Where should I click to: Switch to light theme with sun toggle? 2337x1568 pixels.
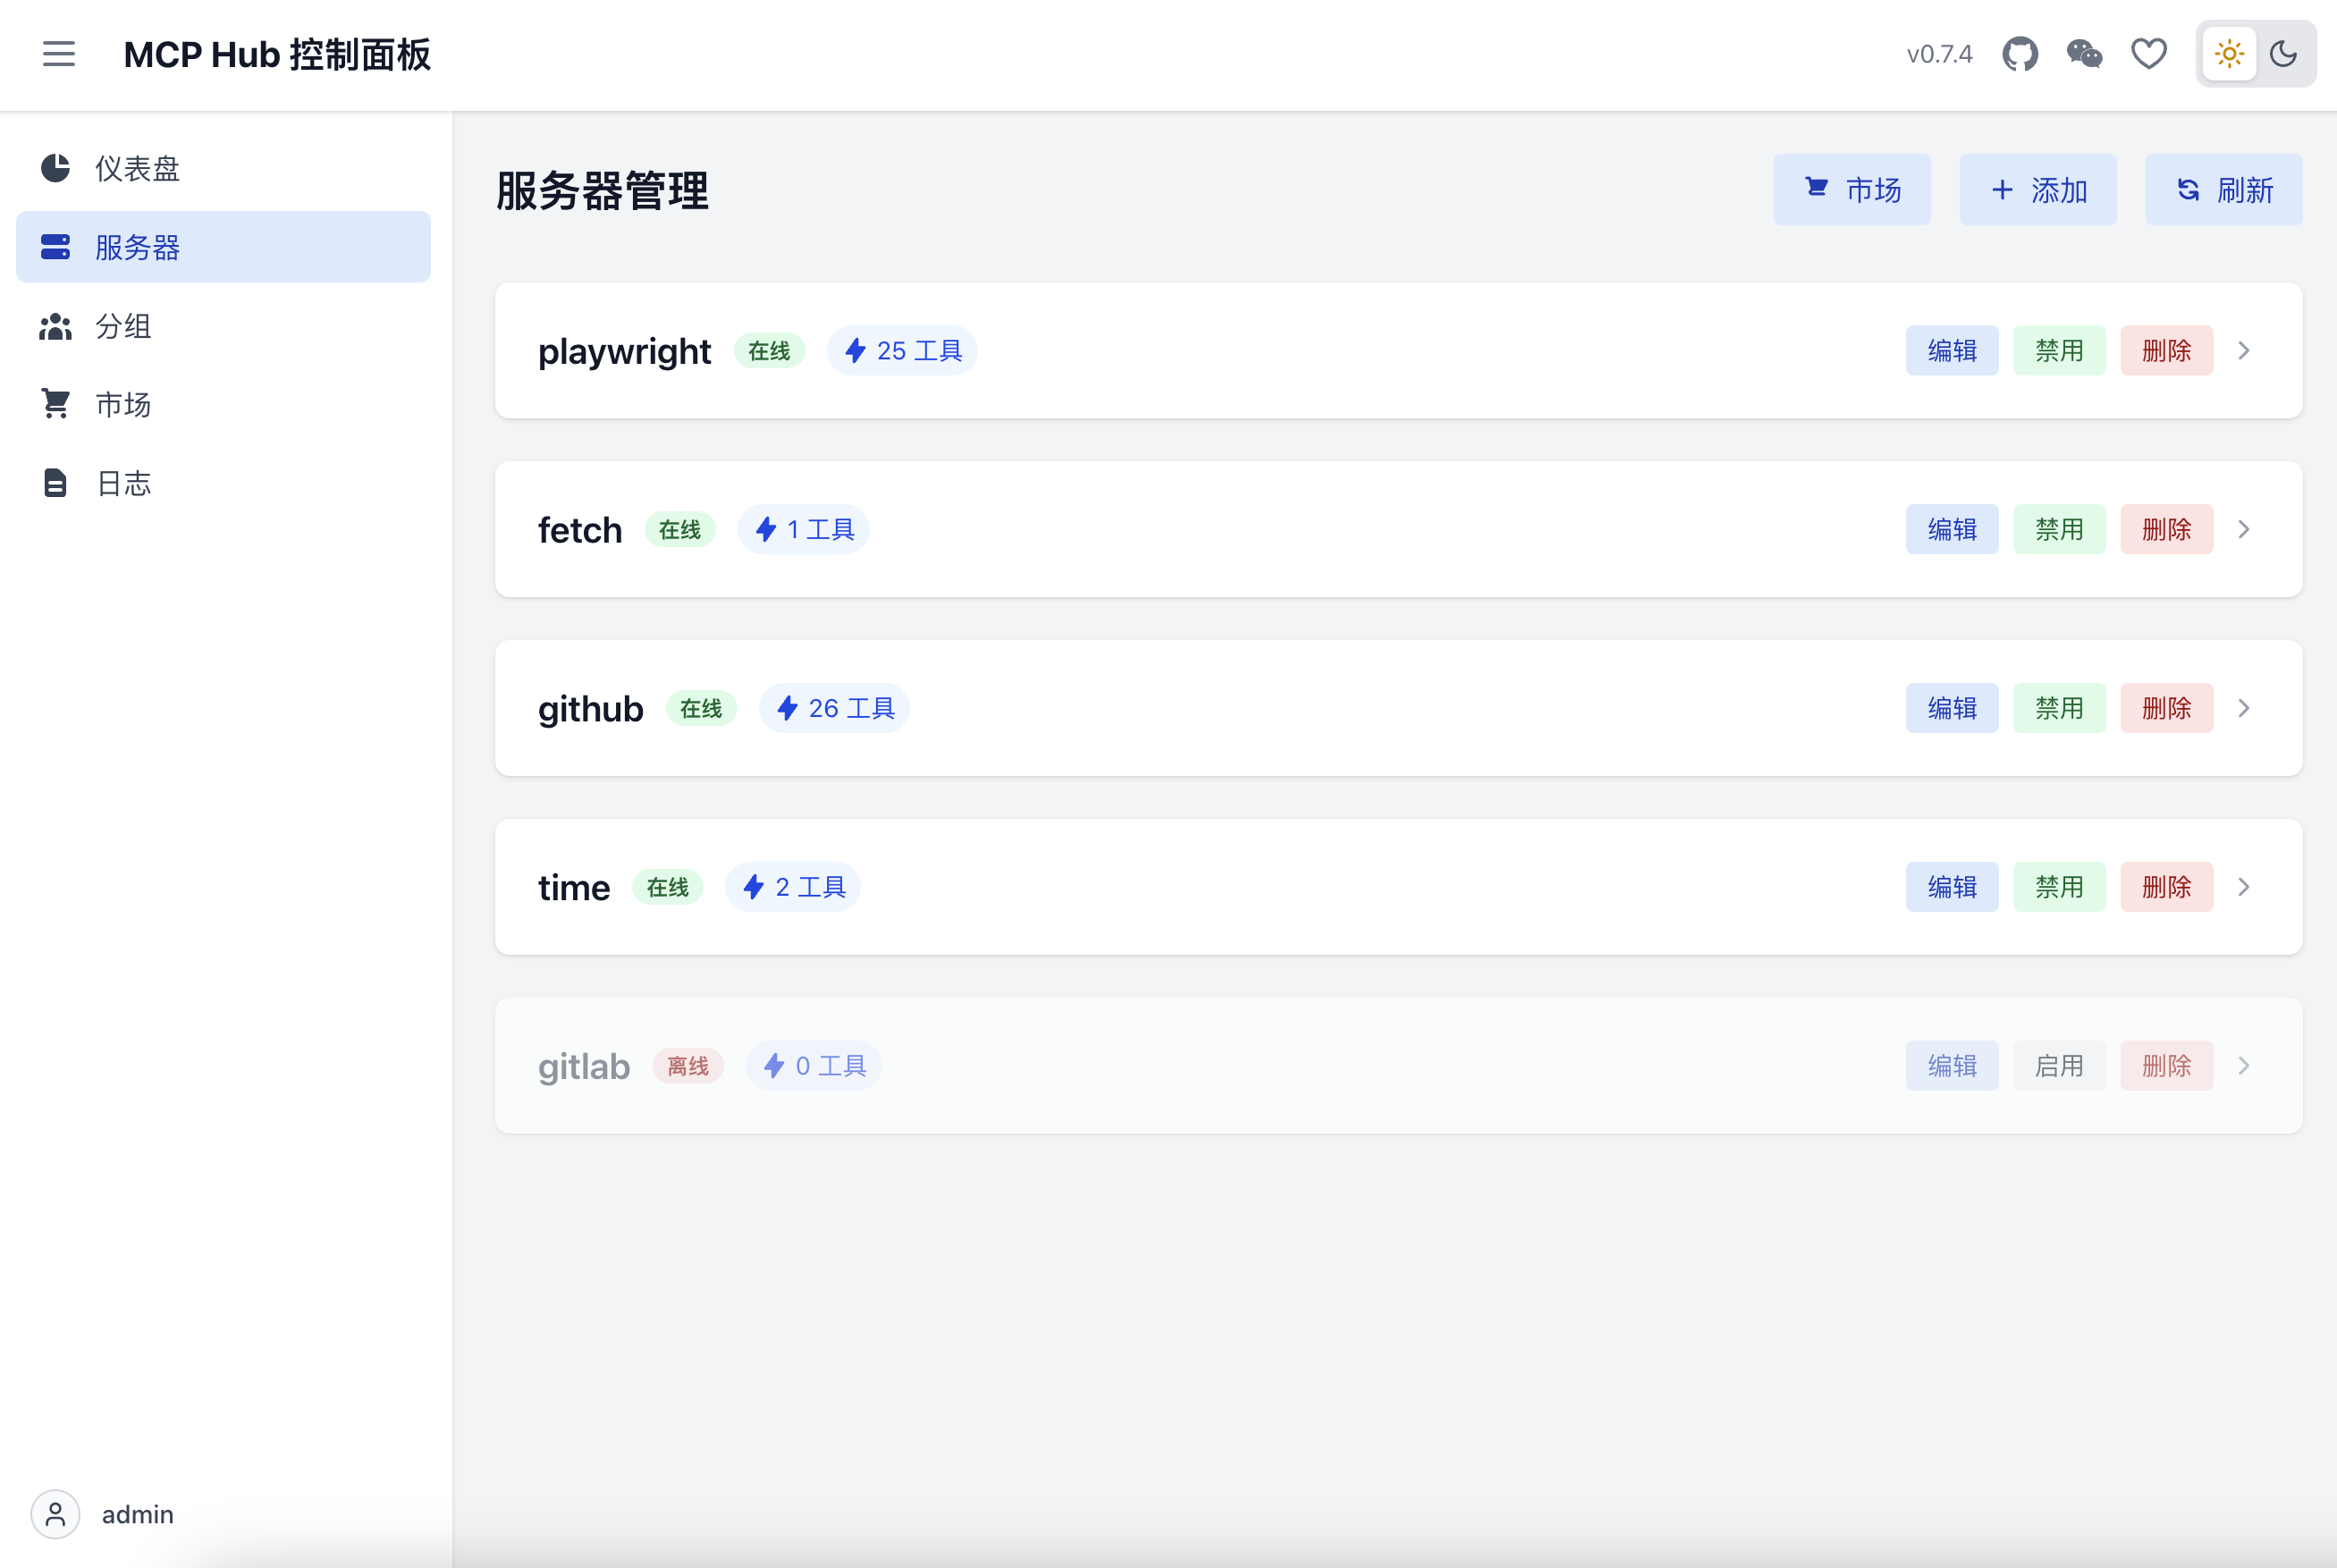coord(2229,54)
